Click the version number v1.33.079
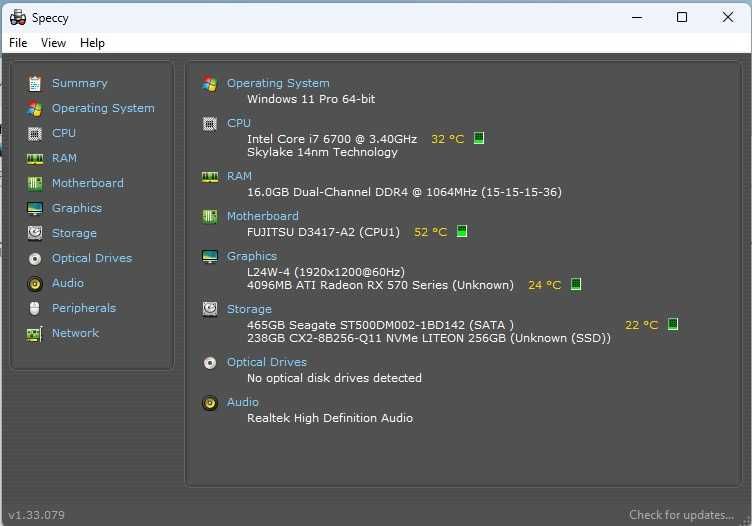This screenshot has width=752, height=526. coord(36,515)
